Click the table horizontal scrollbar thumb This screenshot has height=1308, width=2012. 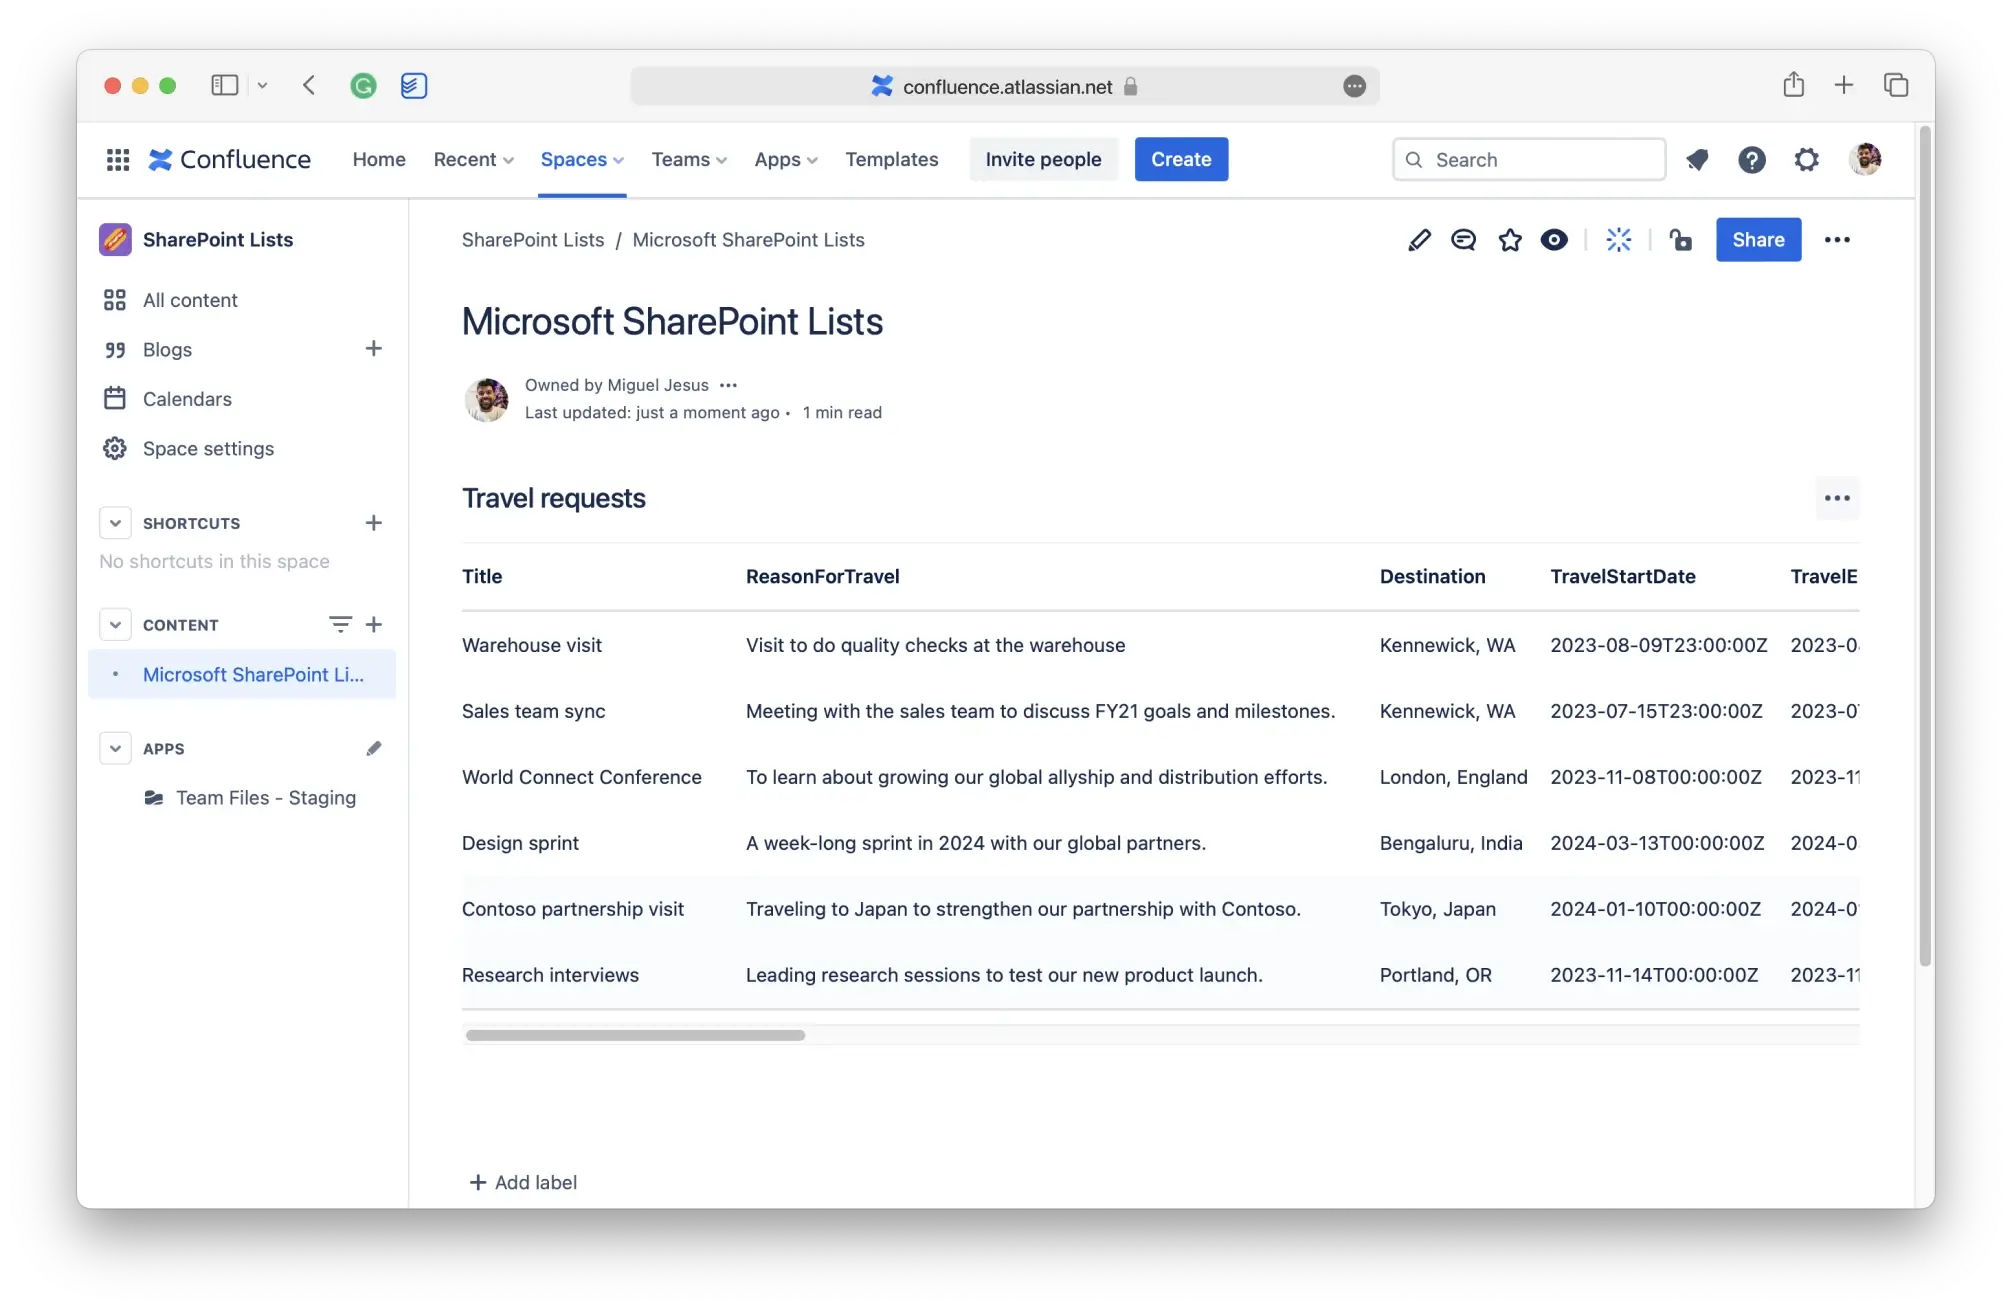point(635,1036)
